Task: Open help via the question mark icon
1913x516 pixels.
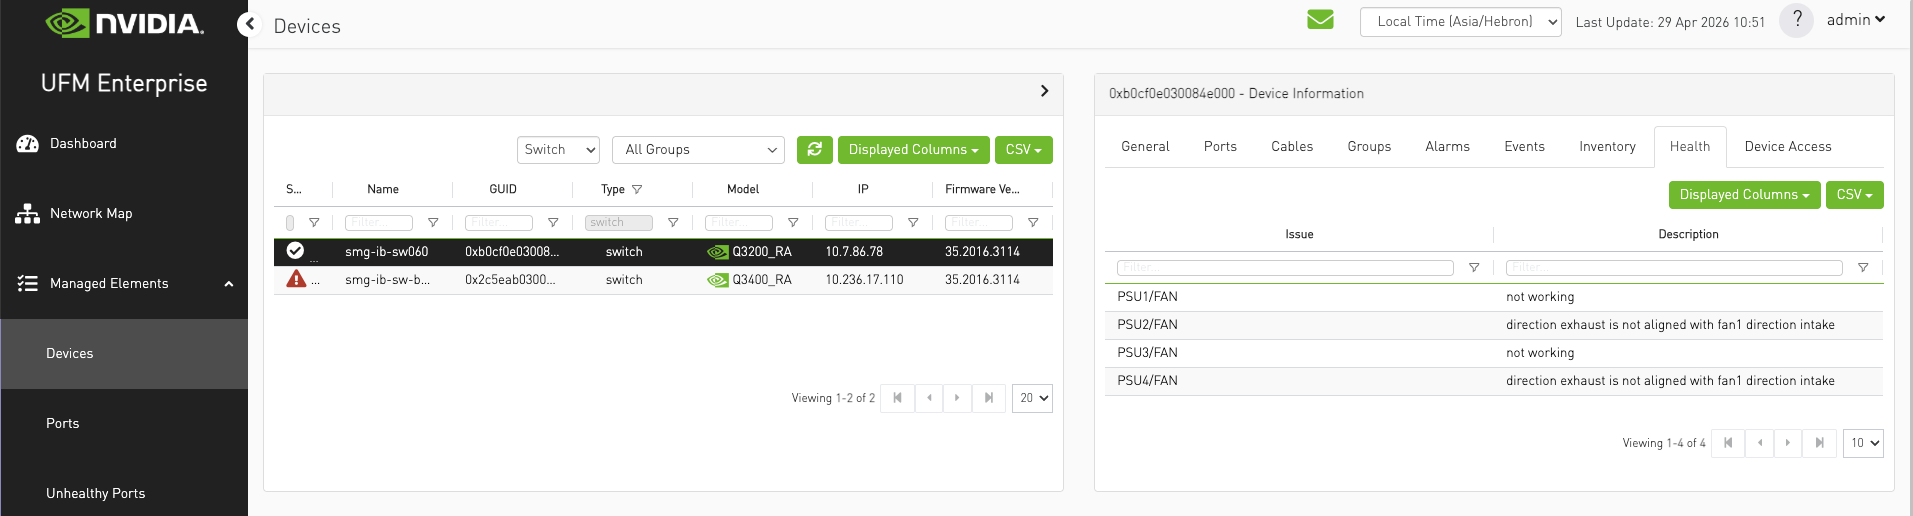Action: (x=1797, y=20)
